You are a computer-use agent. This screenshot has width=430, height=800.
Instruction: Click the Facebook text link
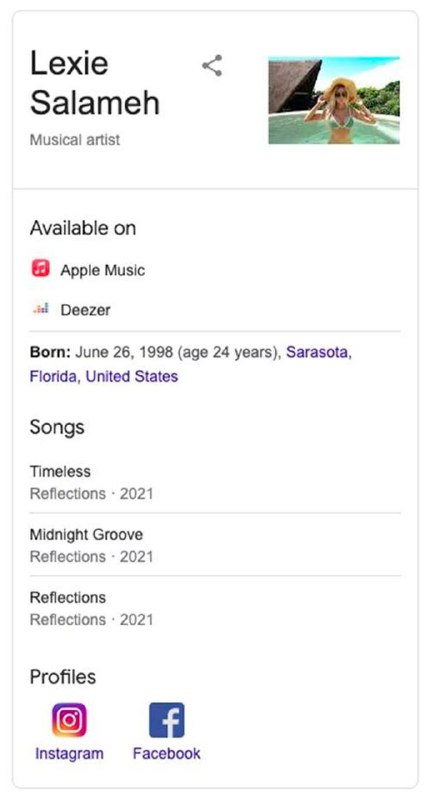166,754
